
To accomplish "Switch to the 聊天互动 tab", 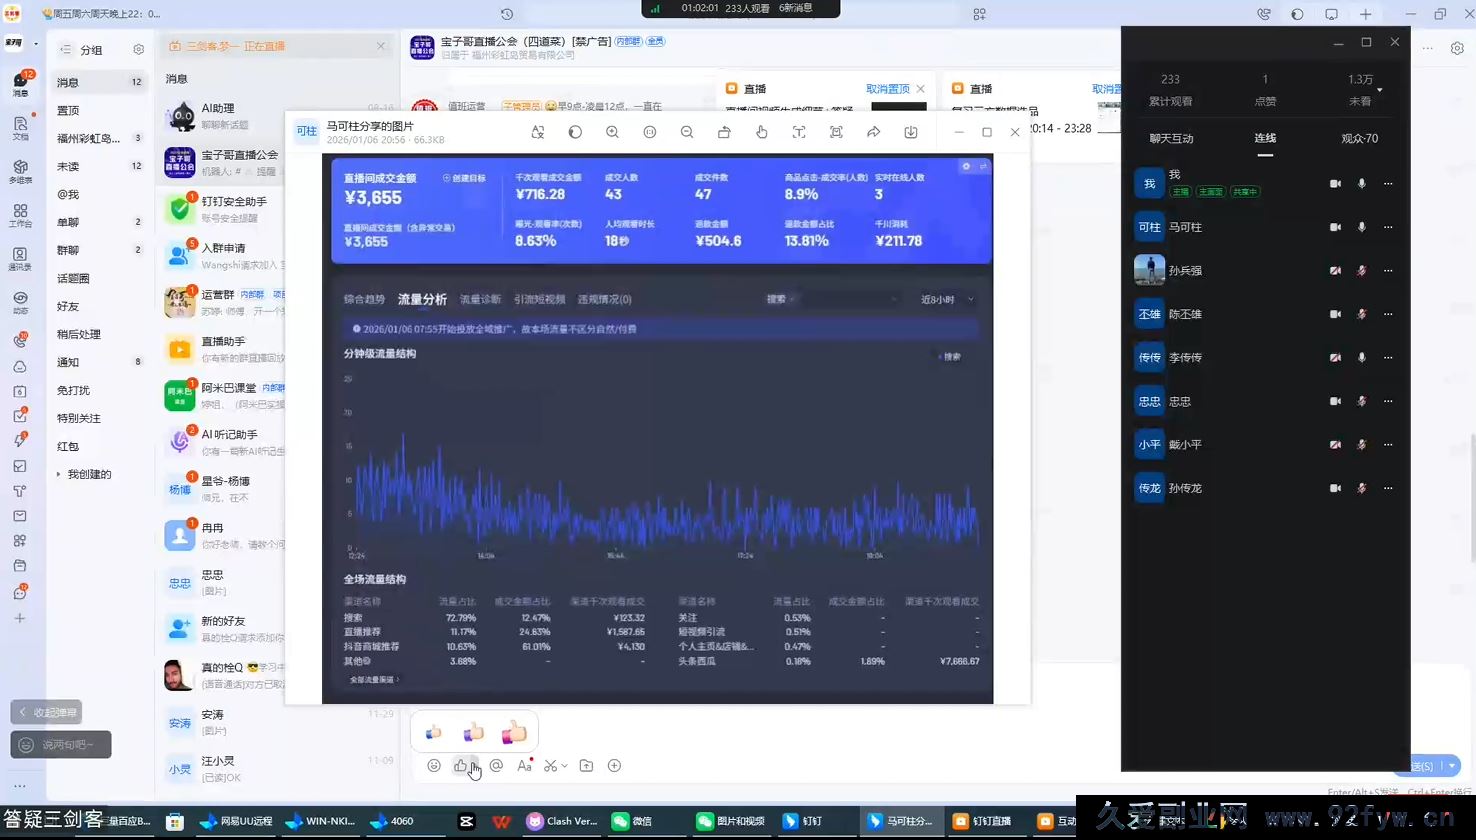I will pyautogui.click(x=1171, y=138).
